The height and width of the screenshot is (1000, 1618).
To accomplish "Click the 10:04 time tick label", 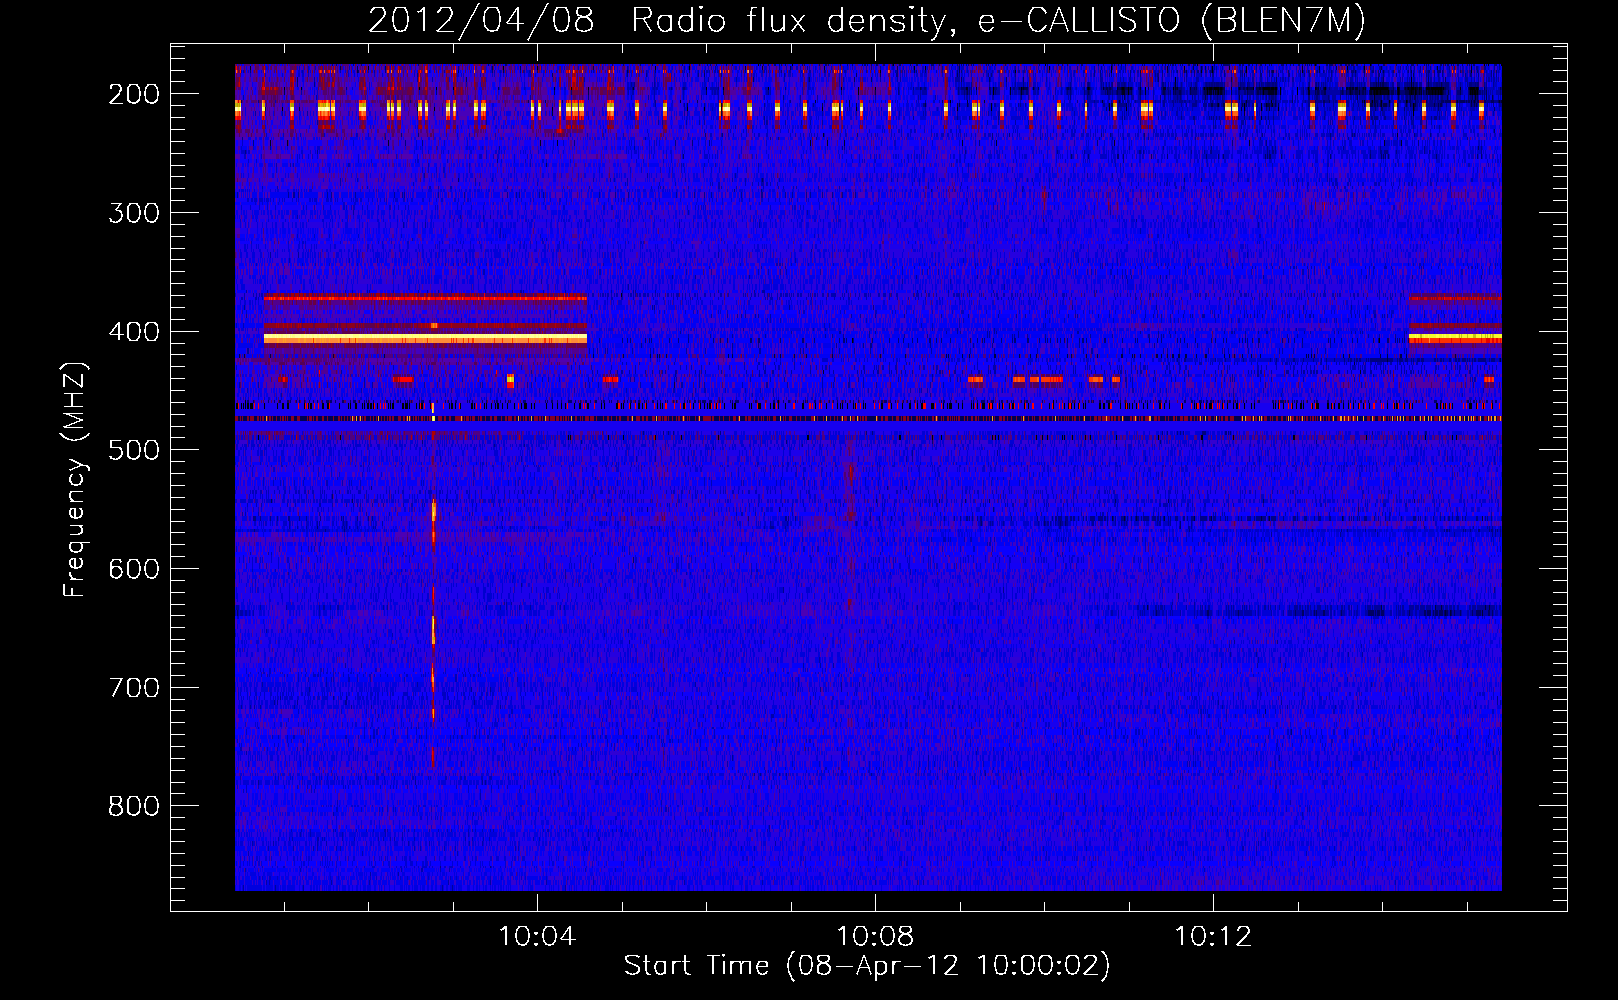I will coord(537,937).
